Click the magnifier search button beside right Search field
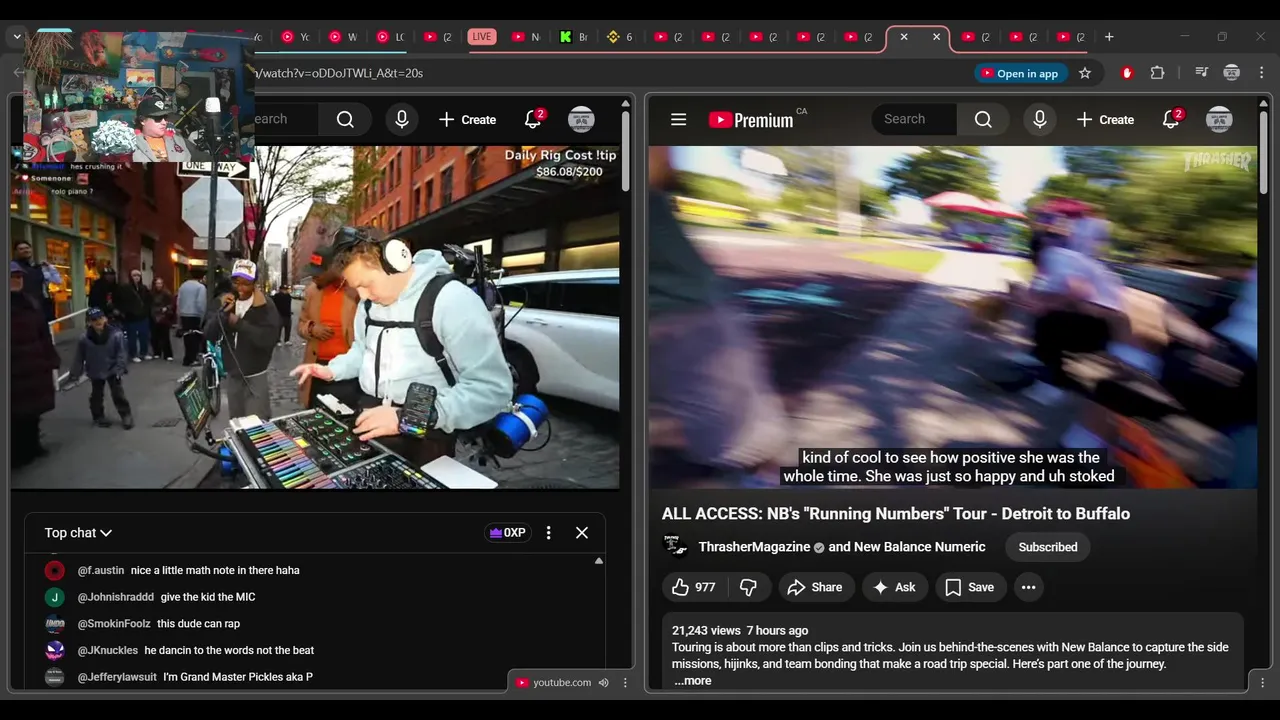The width and height of the screenshot is (1280, 720). [983, 120]
